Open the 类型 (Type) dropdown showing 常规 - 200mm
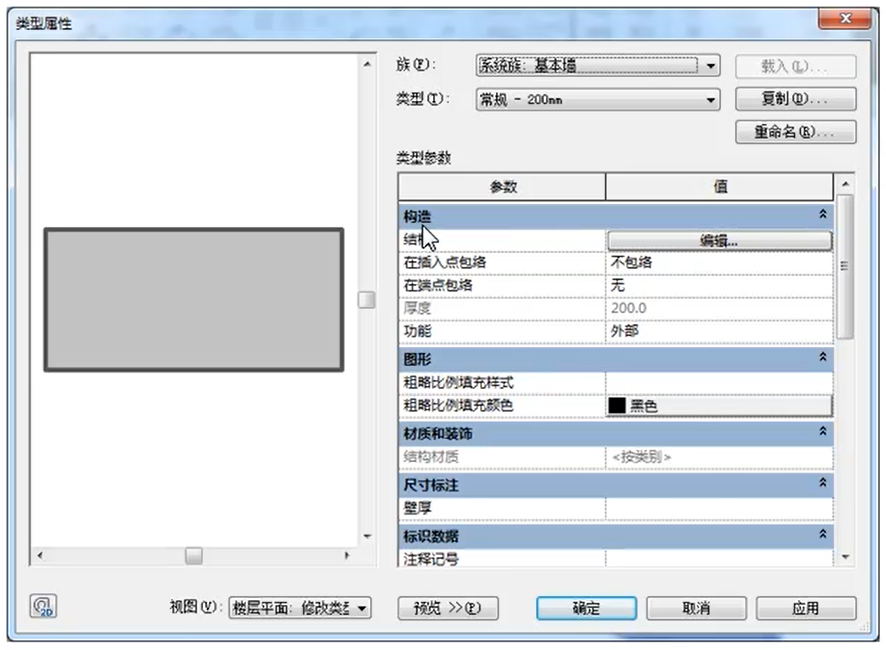886x650 pixels. (x=710, y=99)
